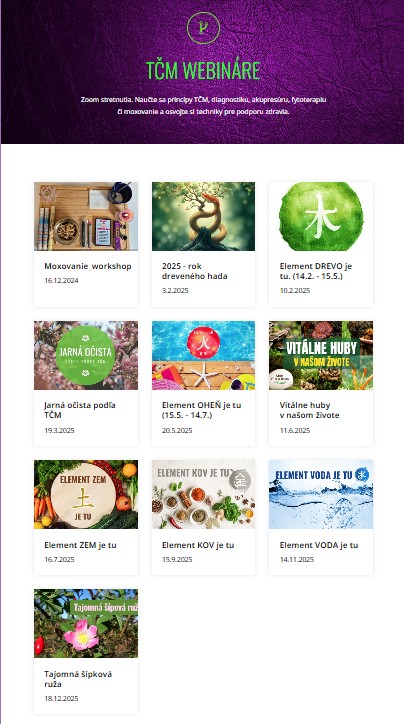404x724 pixels.
Task: Open the Moxovanie workshop thumbnail image
Action: click(86, 216)
